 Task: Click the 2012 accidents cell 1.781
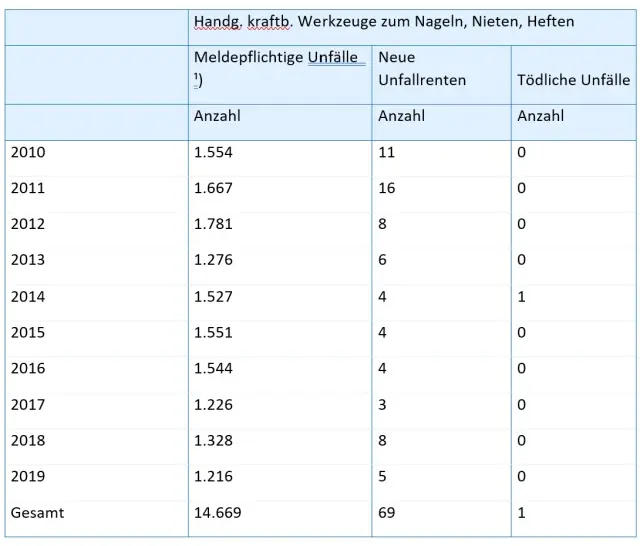[213, 224]
